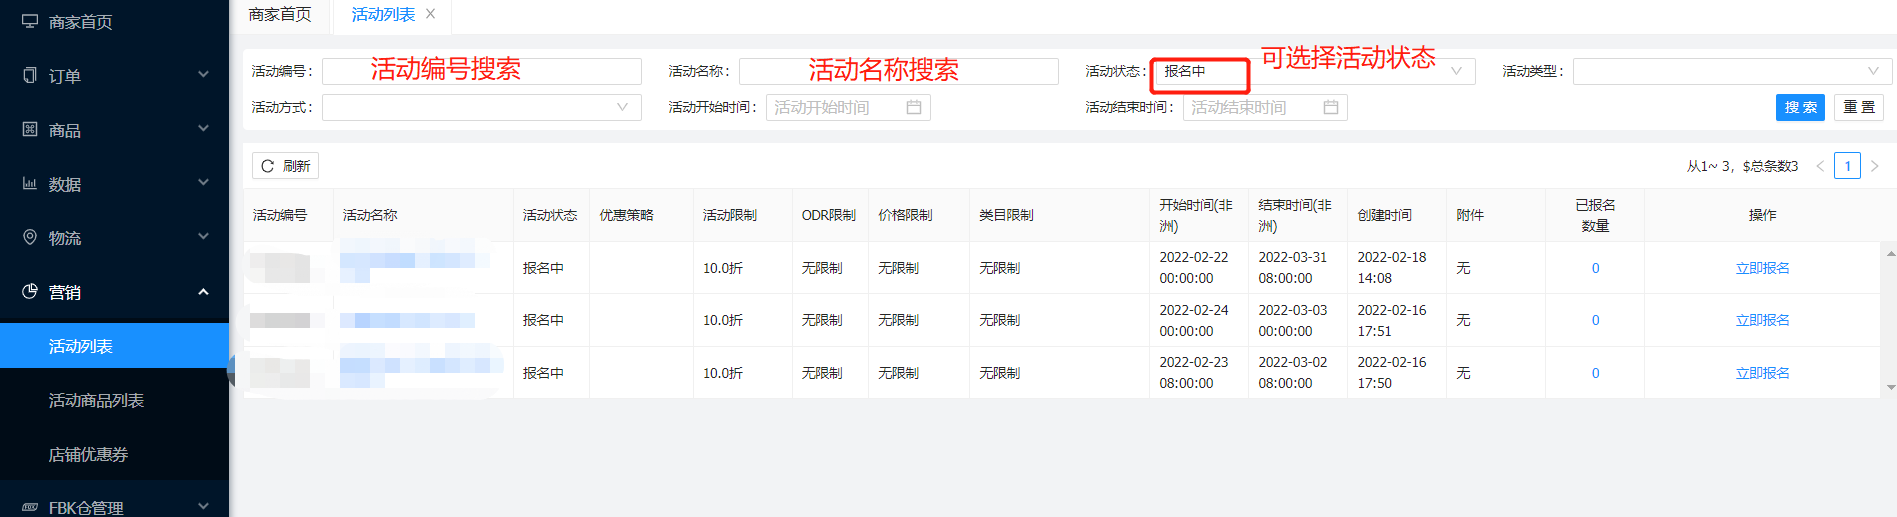1897x517 pixels.
Task: Close the 活动列表 tab
Action: 431,14
